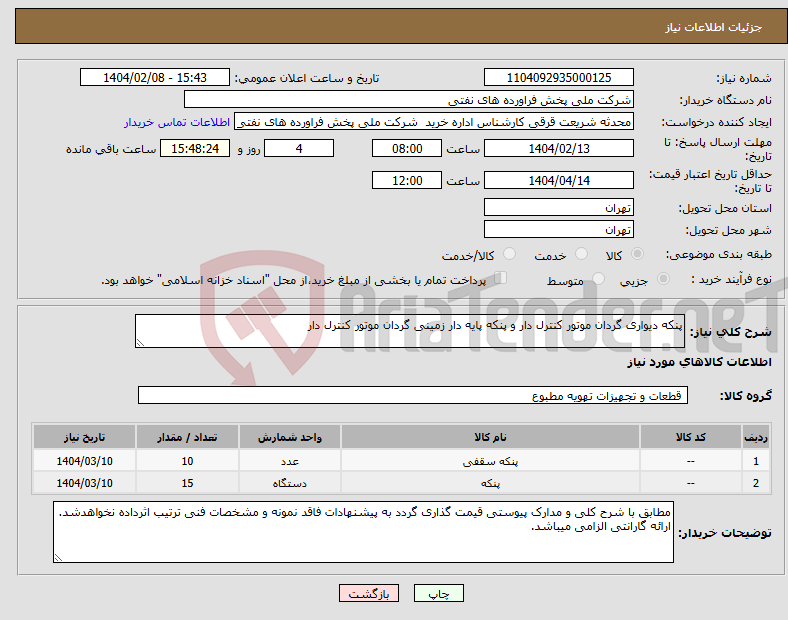Click the request creator field محدثه شریعت قرقی
The height and width of the screenshot is (620, 788).
(434, 122)
